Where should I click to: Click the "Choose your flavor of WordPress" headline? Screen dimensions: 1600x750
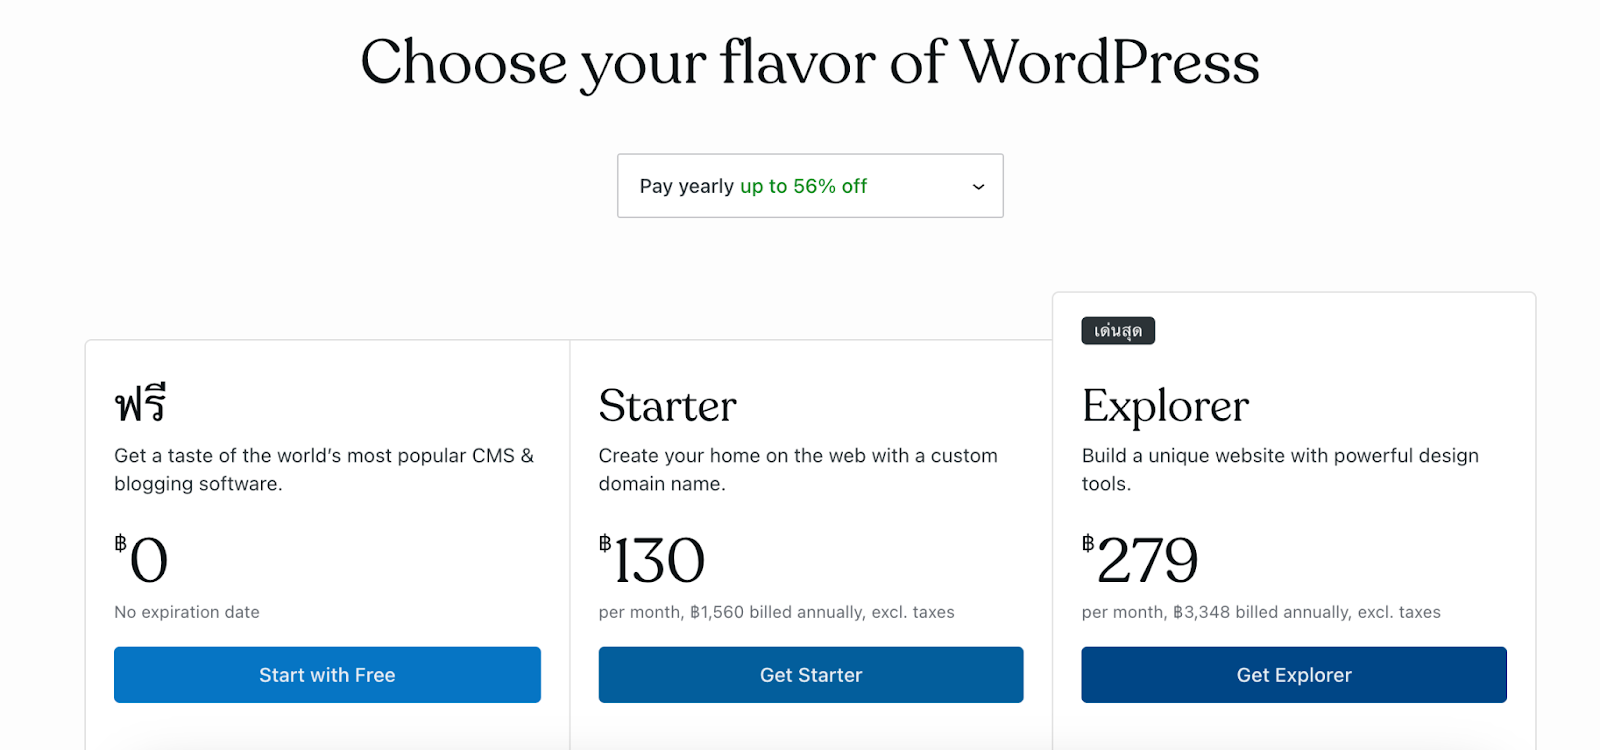point(809,62)
